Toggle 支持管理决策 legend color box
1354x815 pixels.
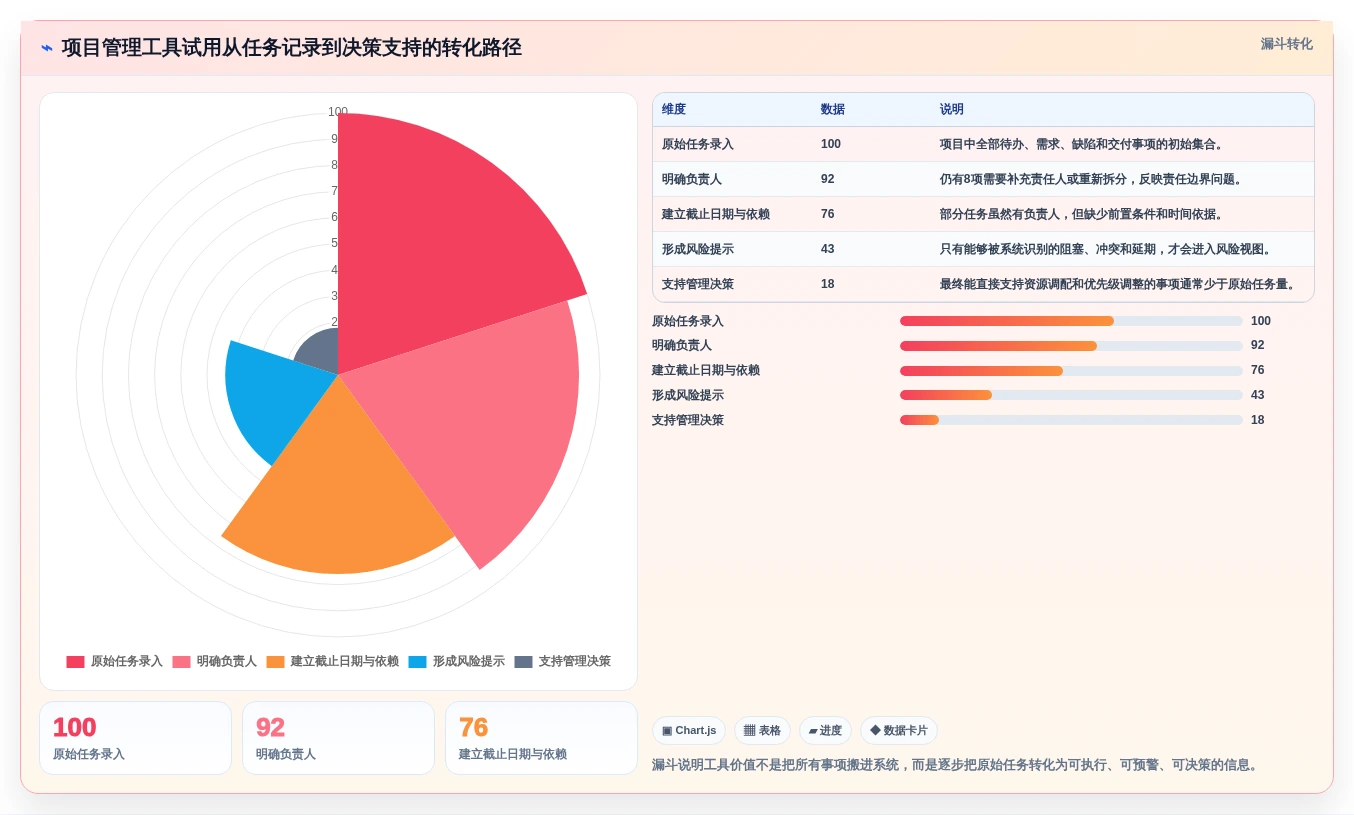pos(523,662)
